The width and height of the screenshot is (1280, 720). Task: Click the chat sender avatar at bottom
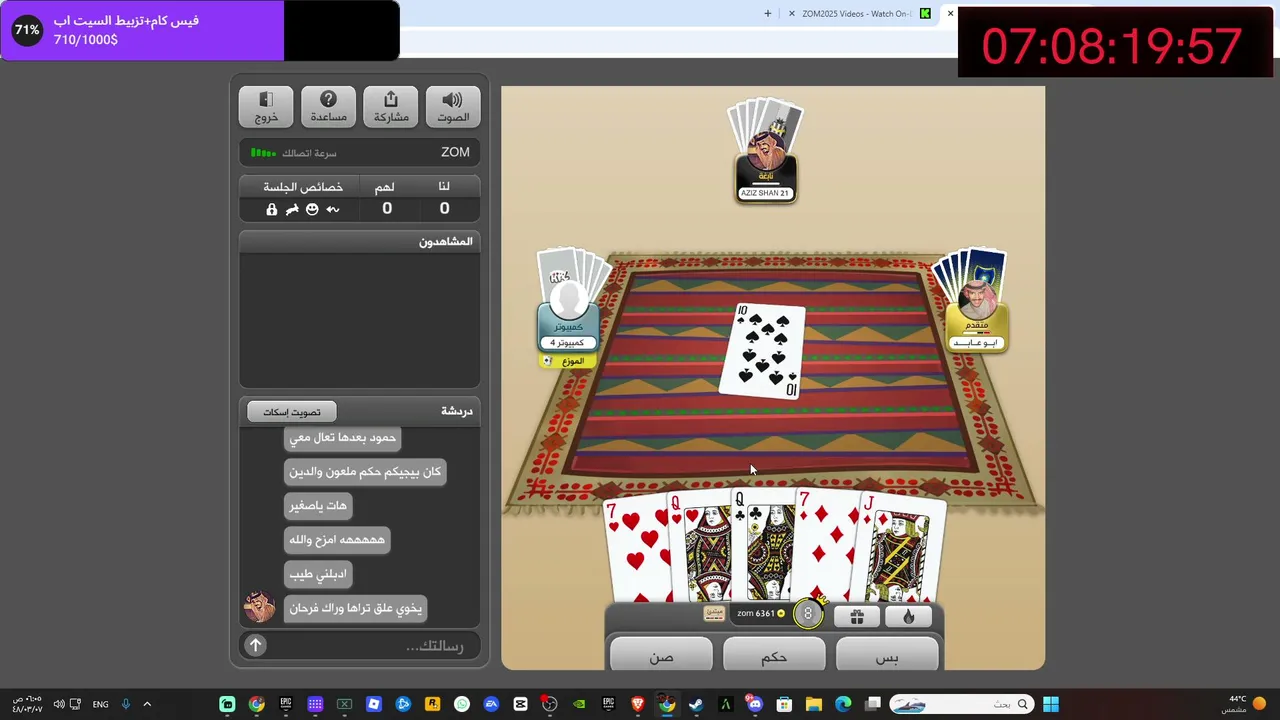point(259,607)
